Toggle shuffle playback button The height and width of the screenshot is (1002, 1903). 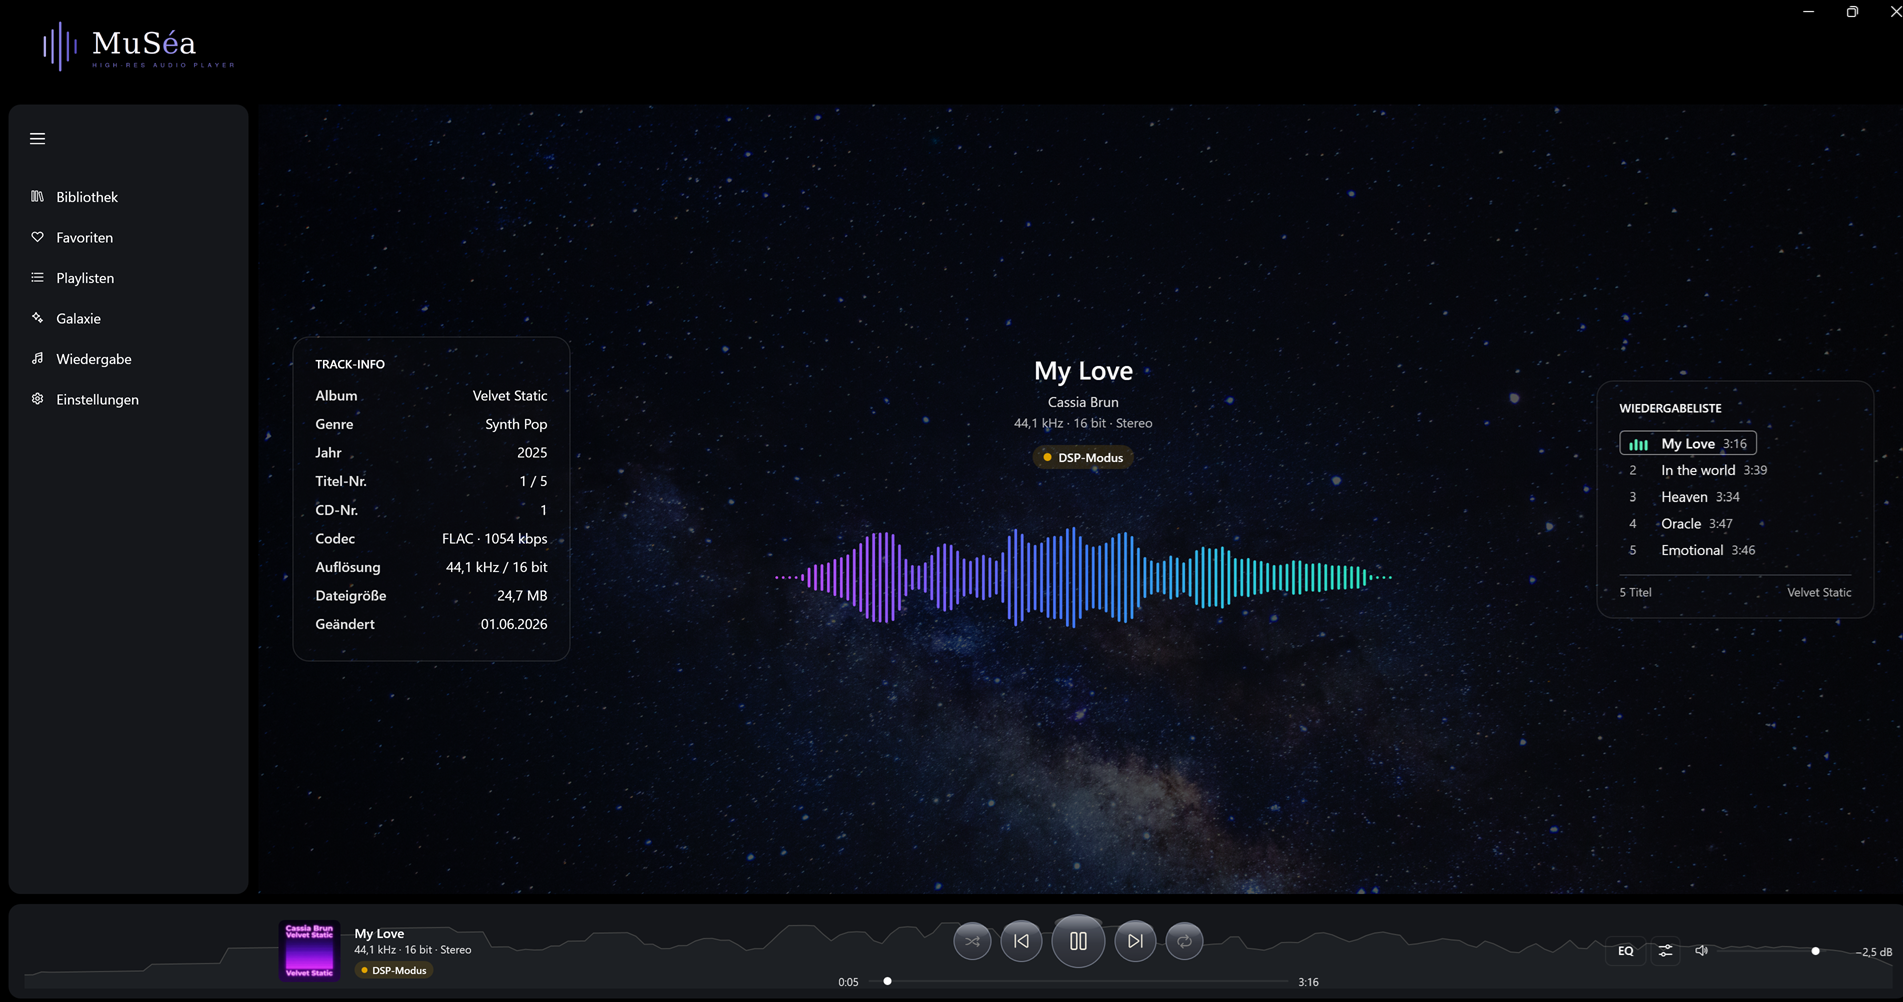[x=972, y=941]
